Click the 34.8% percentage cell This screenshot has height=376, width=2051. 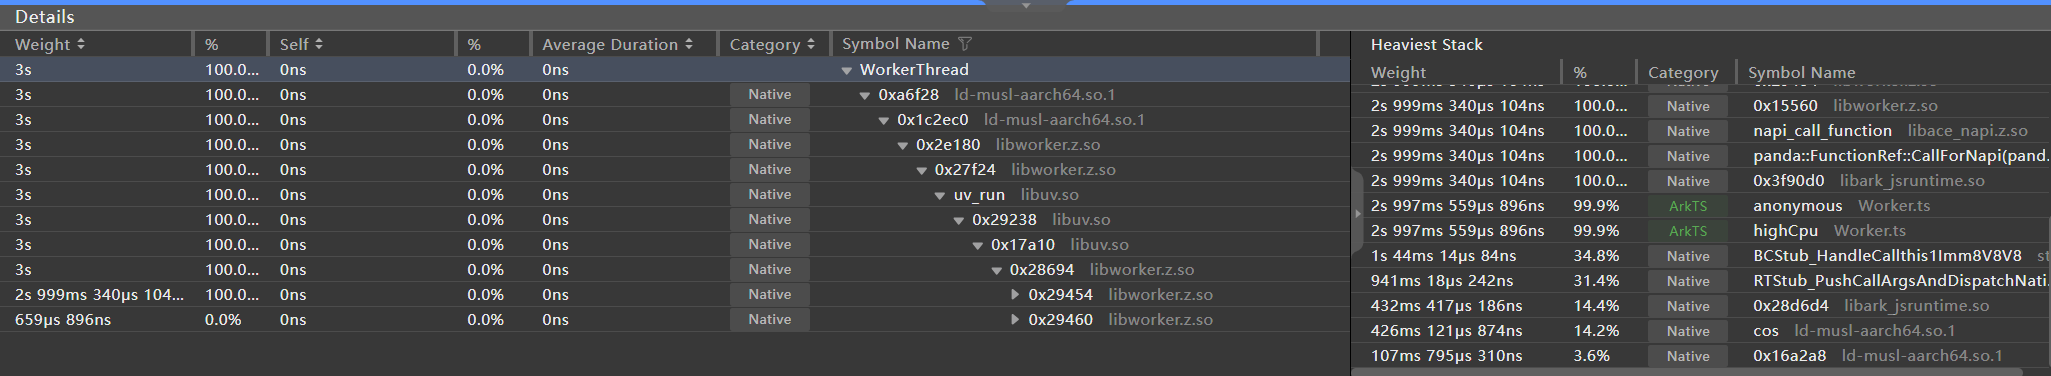(1596, 256)
